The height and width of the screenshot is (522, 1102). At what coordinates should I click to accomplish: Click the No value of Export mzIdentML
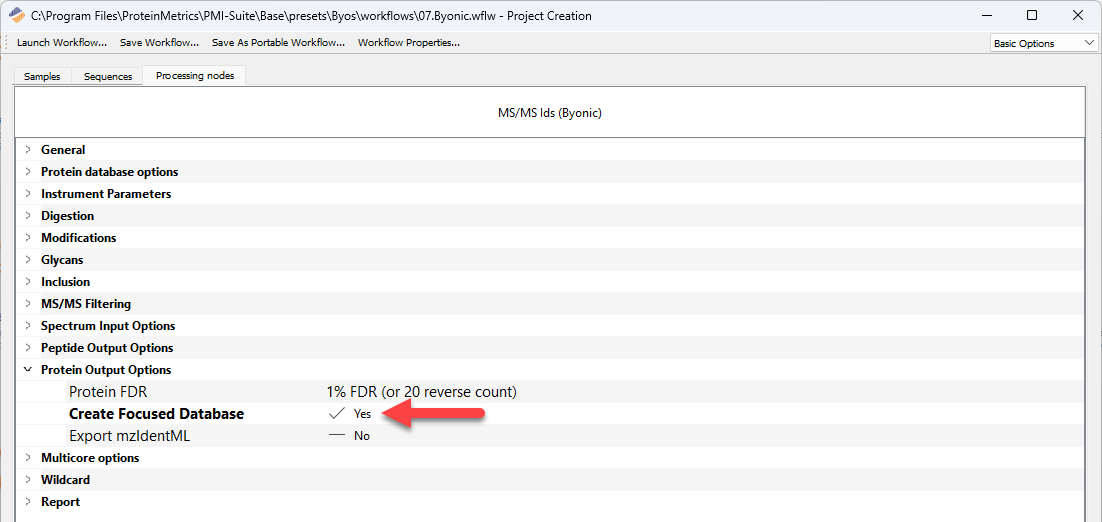coord(362,436)
